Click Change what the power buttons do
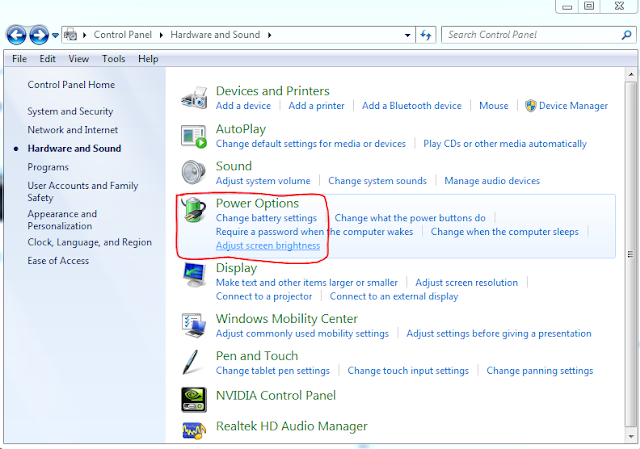 click(x=410, y=218)
